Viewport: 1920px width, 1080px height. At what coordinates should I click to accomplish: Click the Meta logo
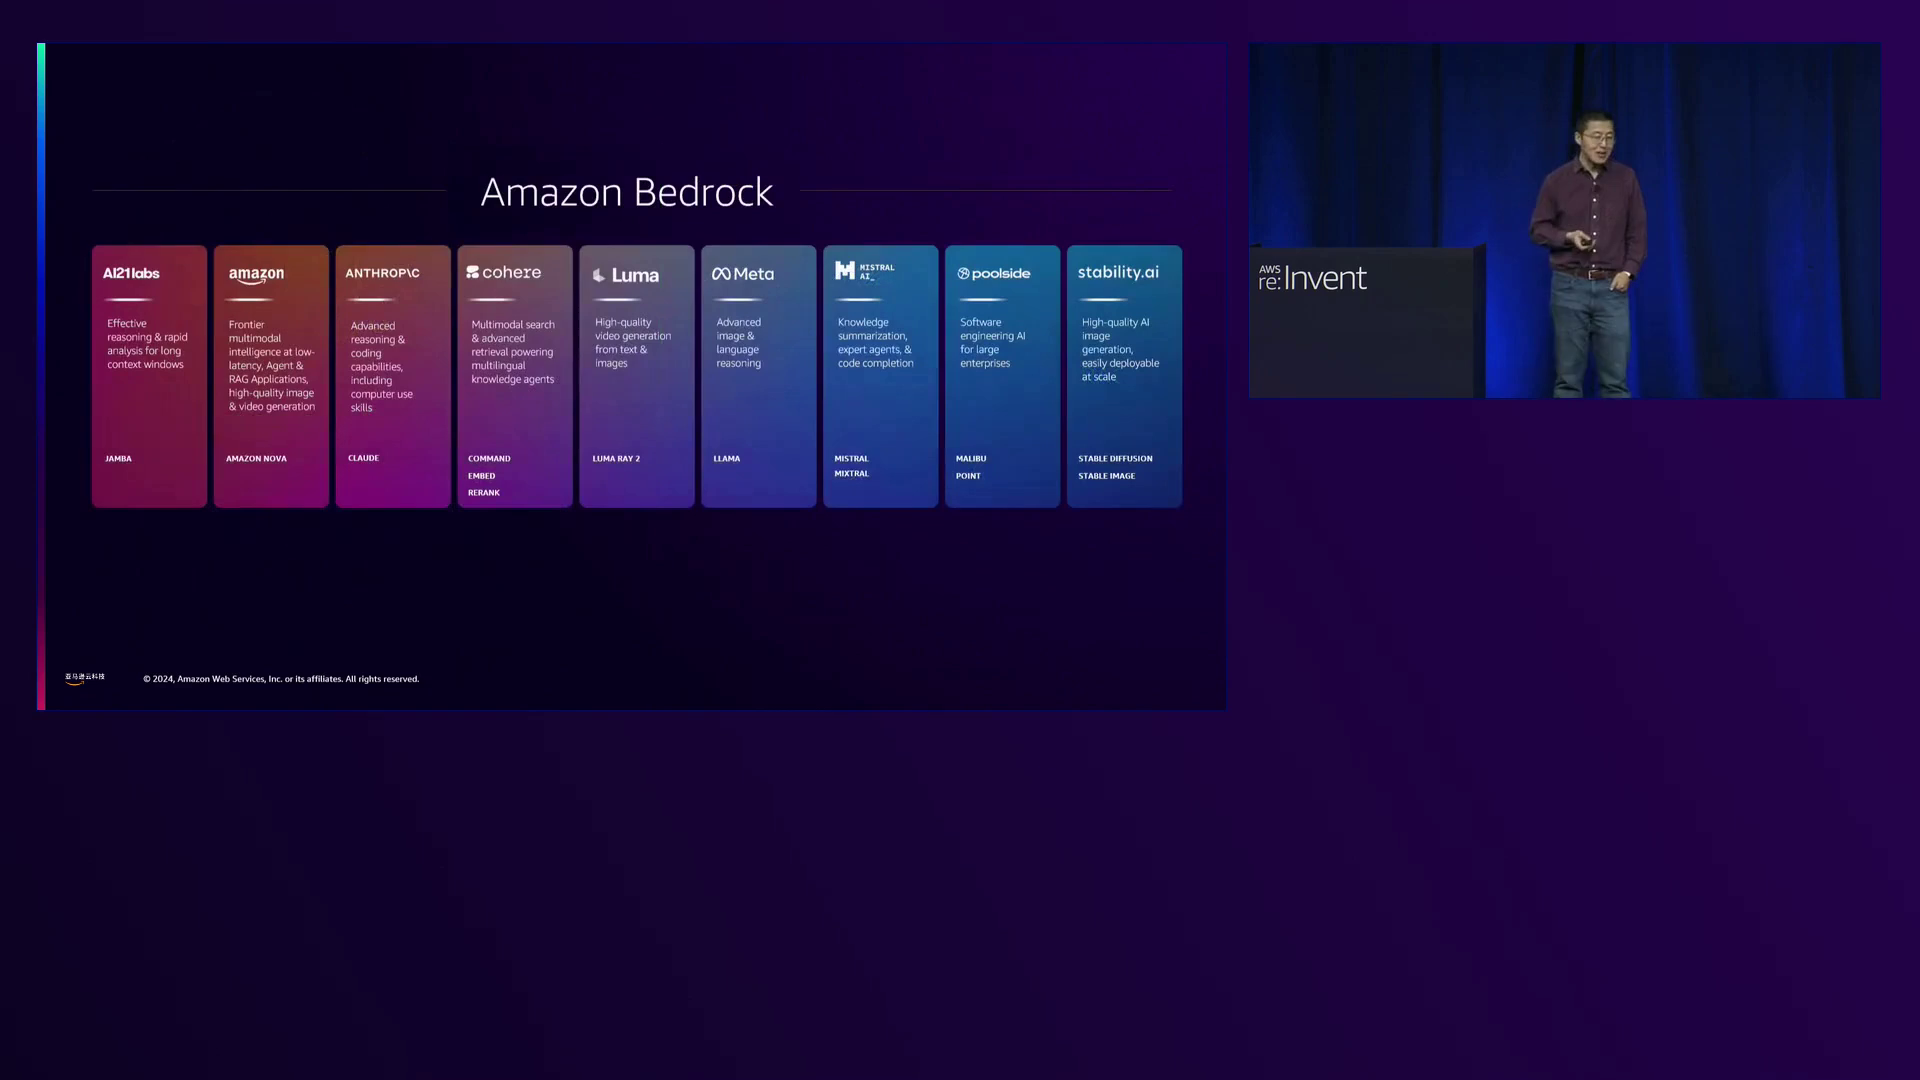click(x=743, y=274)
